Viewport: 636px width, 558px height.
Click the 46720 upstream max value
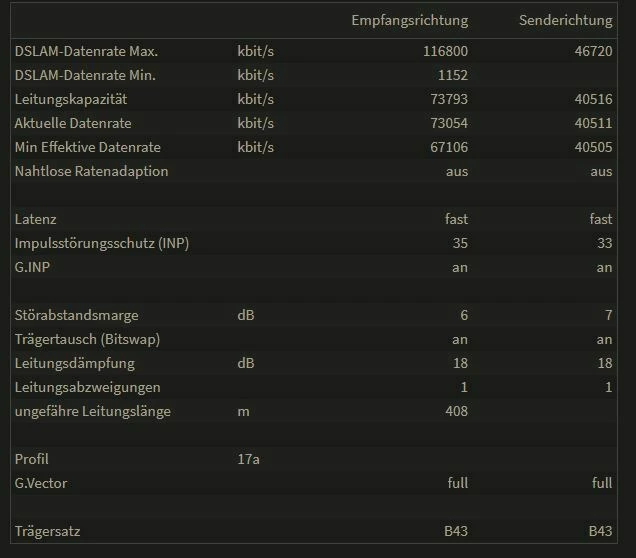(x=593, y=50)
